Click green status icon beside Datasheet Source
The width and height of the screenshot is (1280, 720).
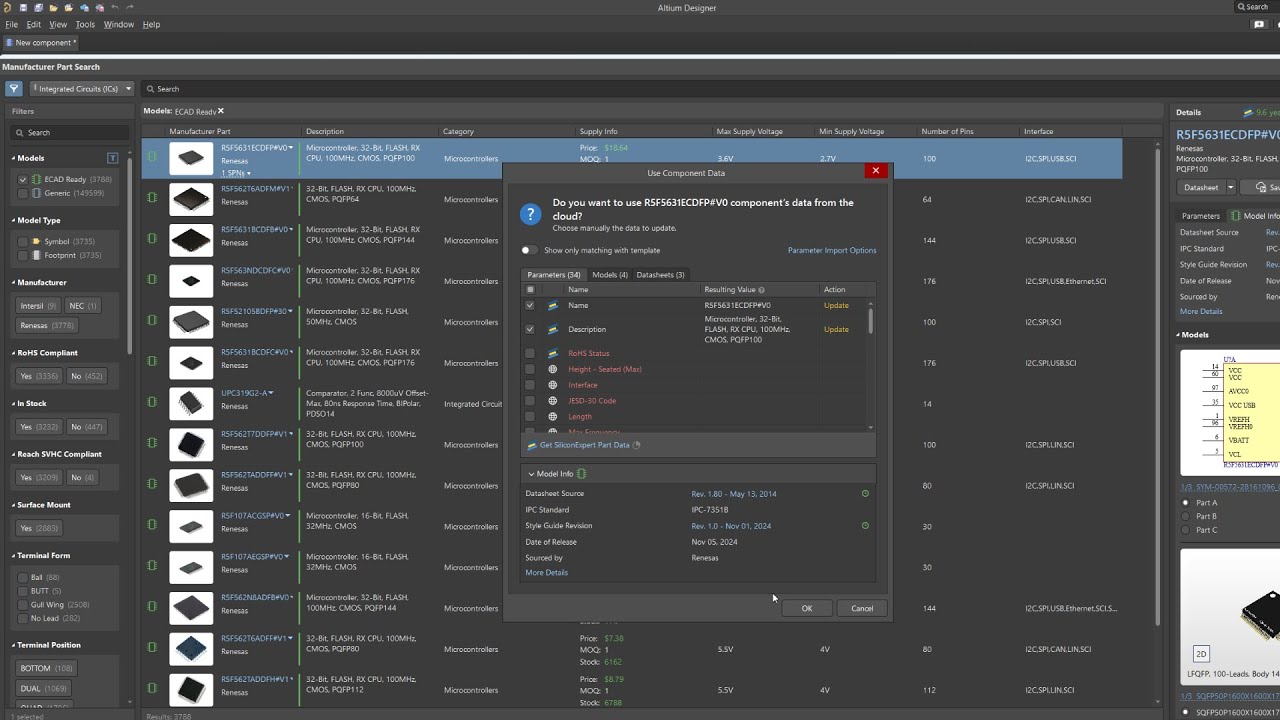click(x=865, y=494)
